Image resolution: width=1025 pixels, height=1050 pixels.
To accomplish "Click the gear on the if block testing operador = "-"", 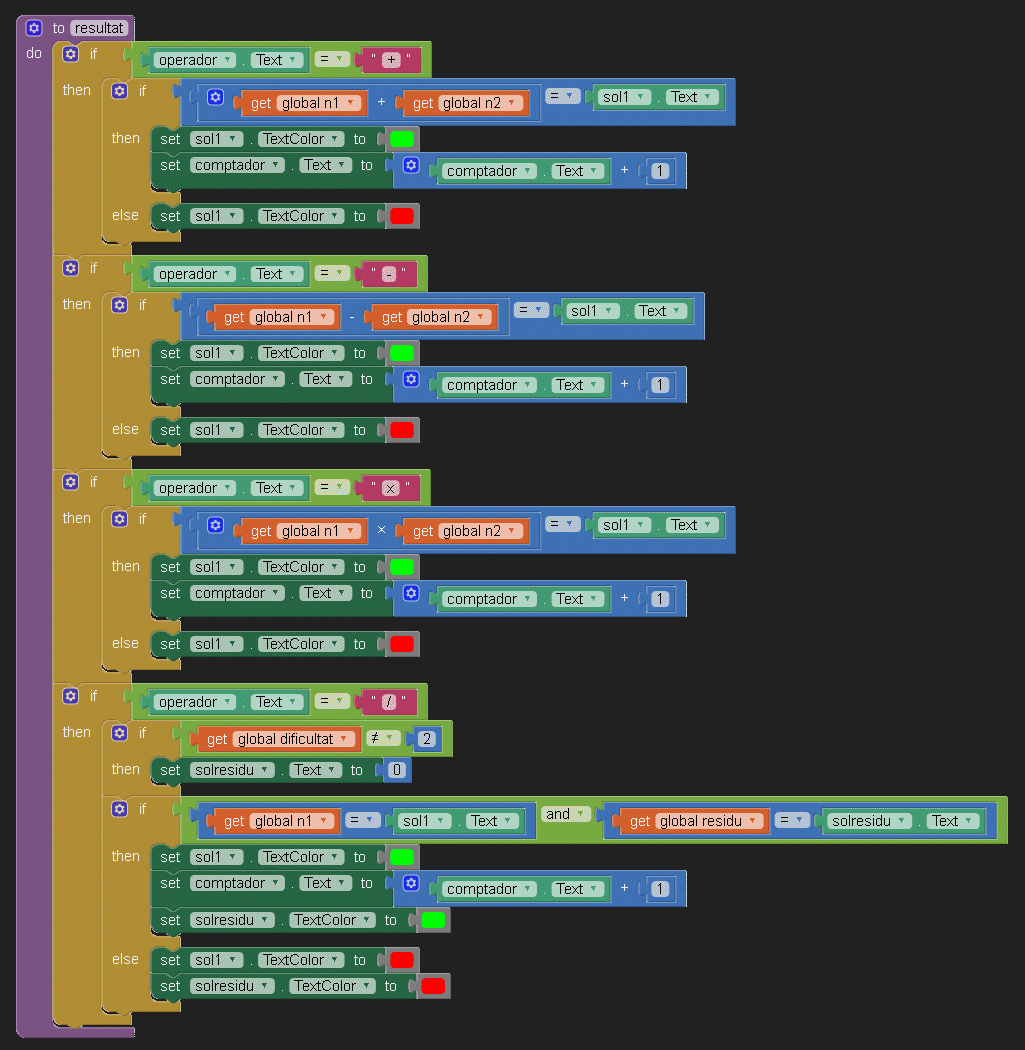I will click(x=71, y=268).
